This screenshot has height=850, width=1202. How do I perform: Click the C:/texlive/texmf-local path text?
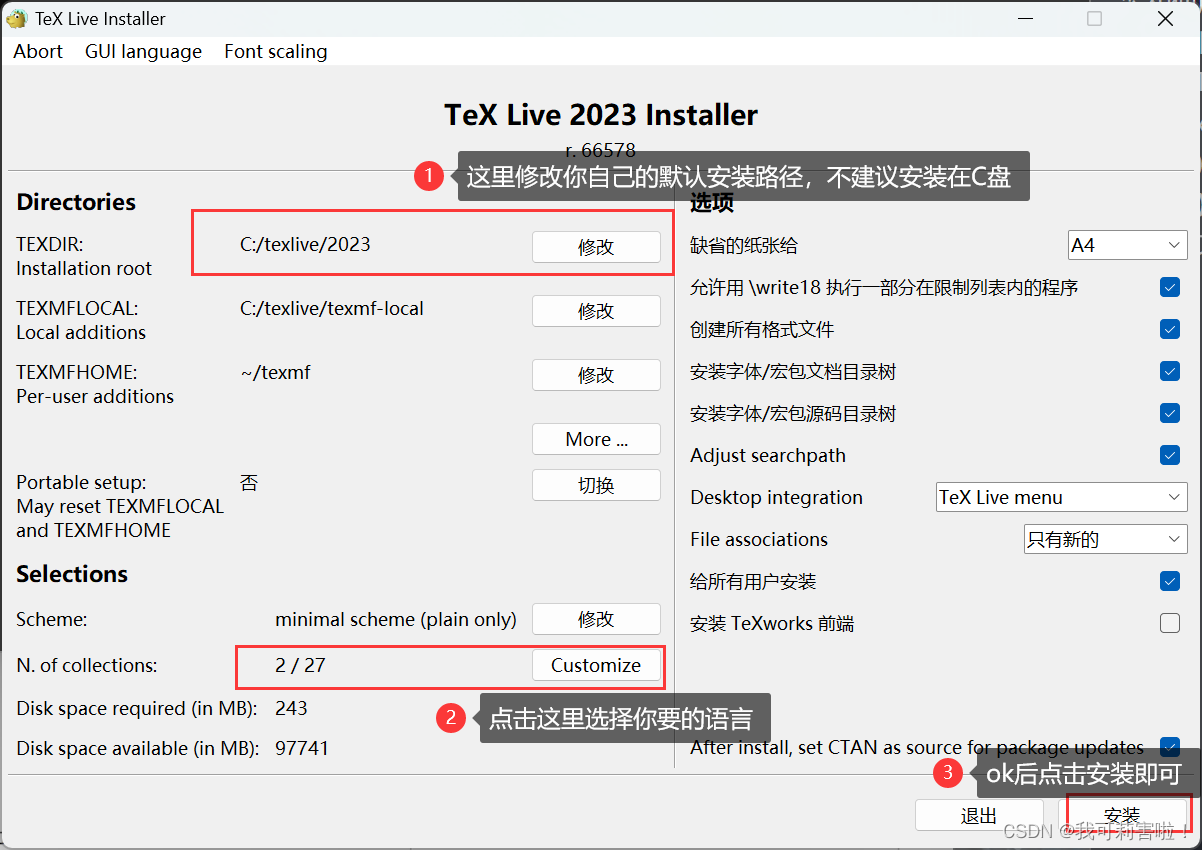pos(332,308)
